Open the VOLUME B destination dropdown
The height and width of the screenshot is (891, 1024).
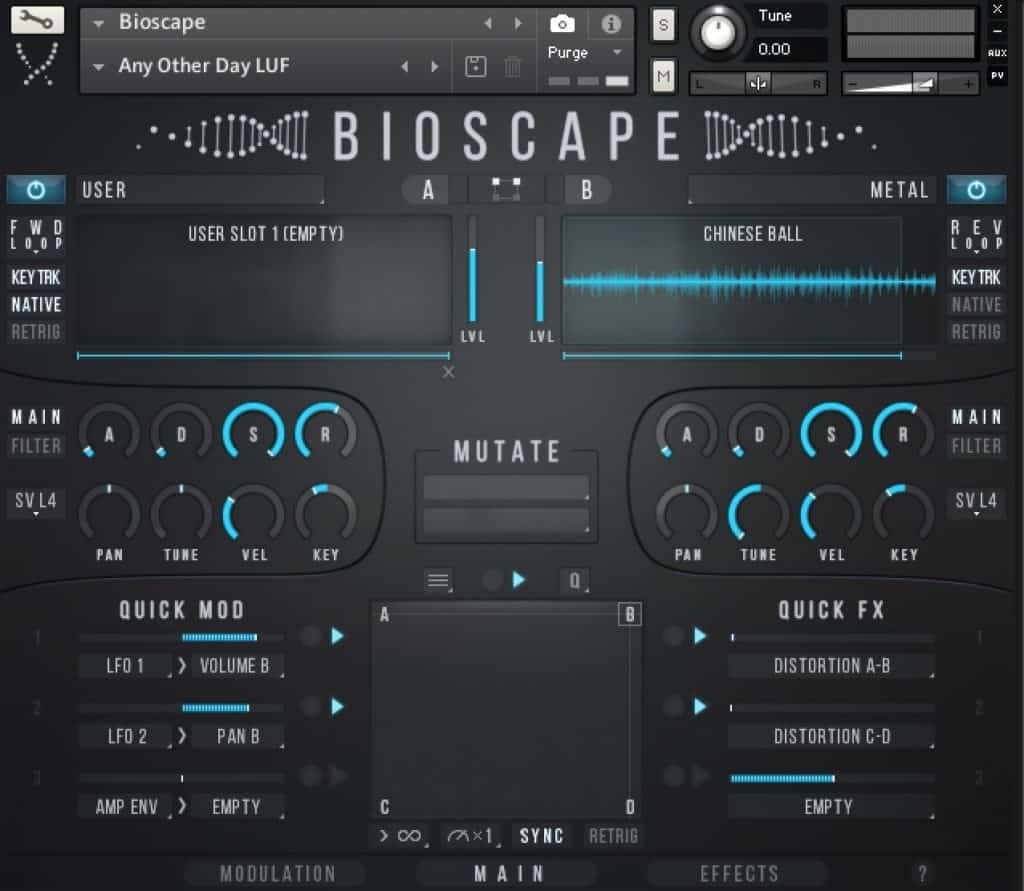238,666
